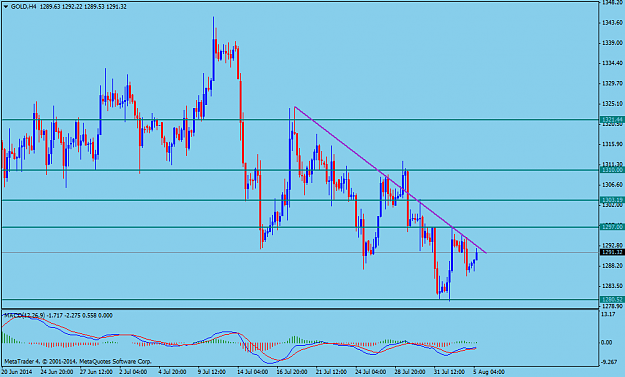Select the horizontal line tagged 1310.00

(x=300, y=170)
